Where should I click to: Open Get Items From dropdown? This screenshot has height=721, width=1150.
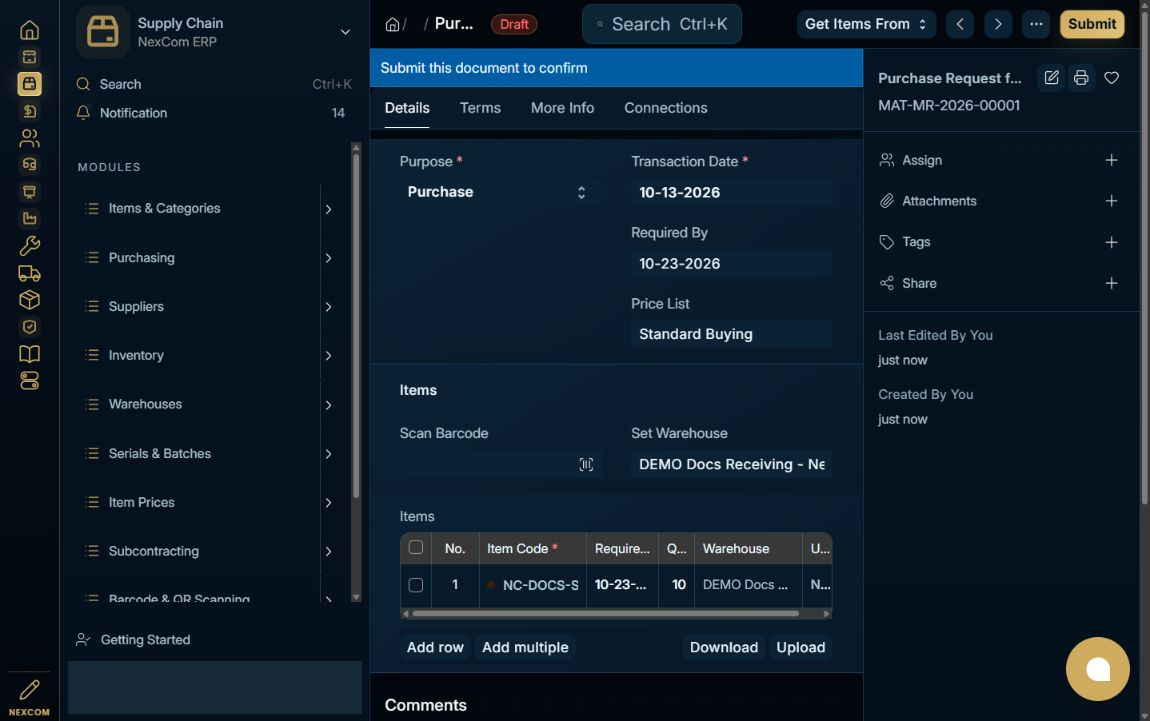(866, 24)
